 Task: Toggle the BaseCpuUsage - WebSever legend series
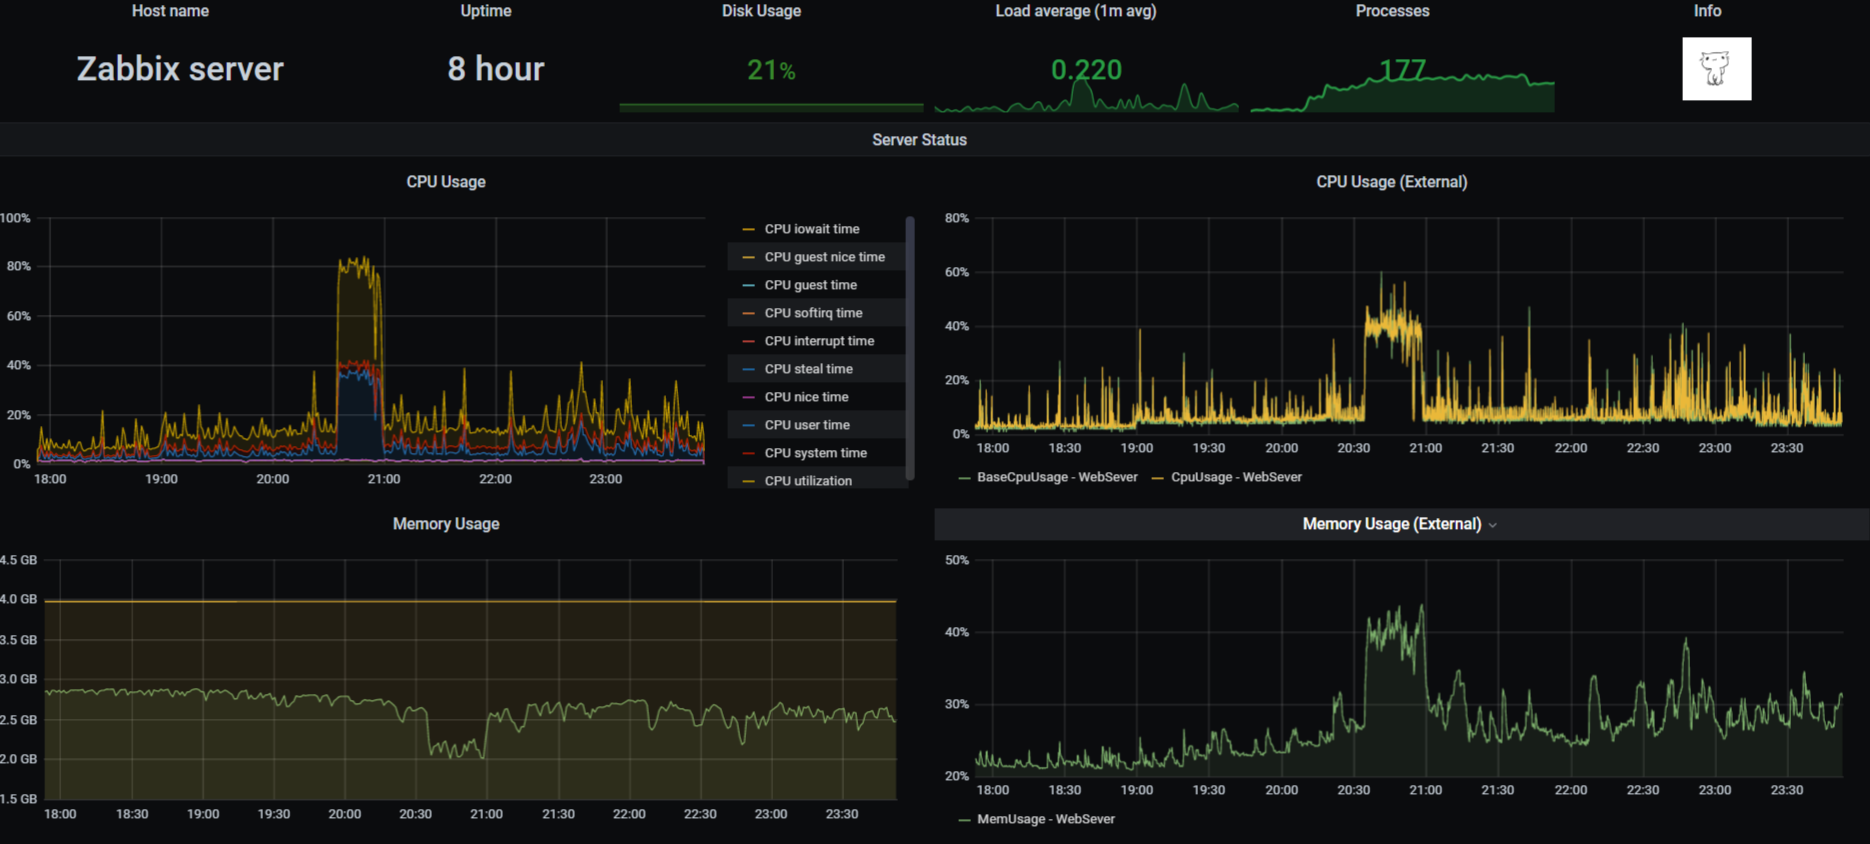(1057, 477)
